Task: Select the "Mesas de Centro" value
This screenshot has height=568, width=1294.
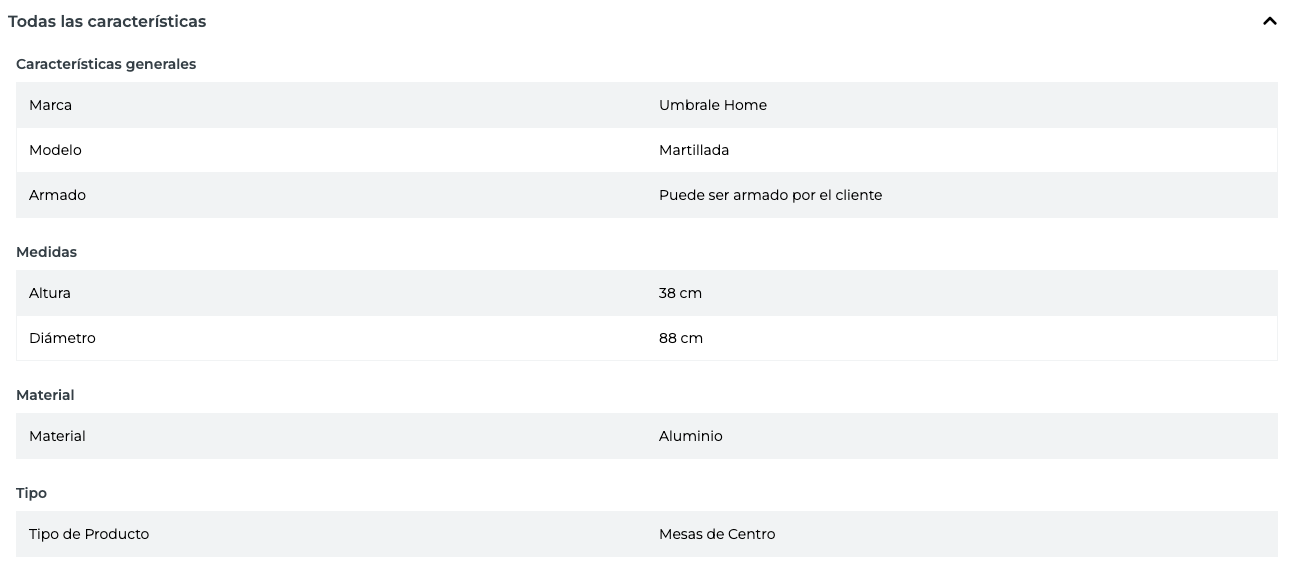Action: [x=716, y=534]
